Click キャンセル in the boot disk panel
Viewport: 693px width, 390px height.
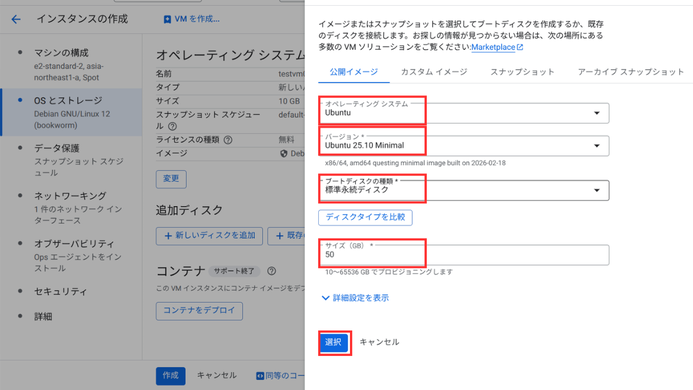(379, 342)
